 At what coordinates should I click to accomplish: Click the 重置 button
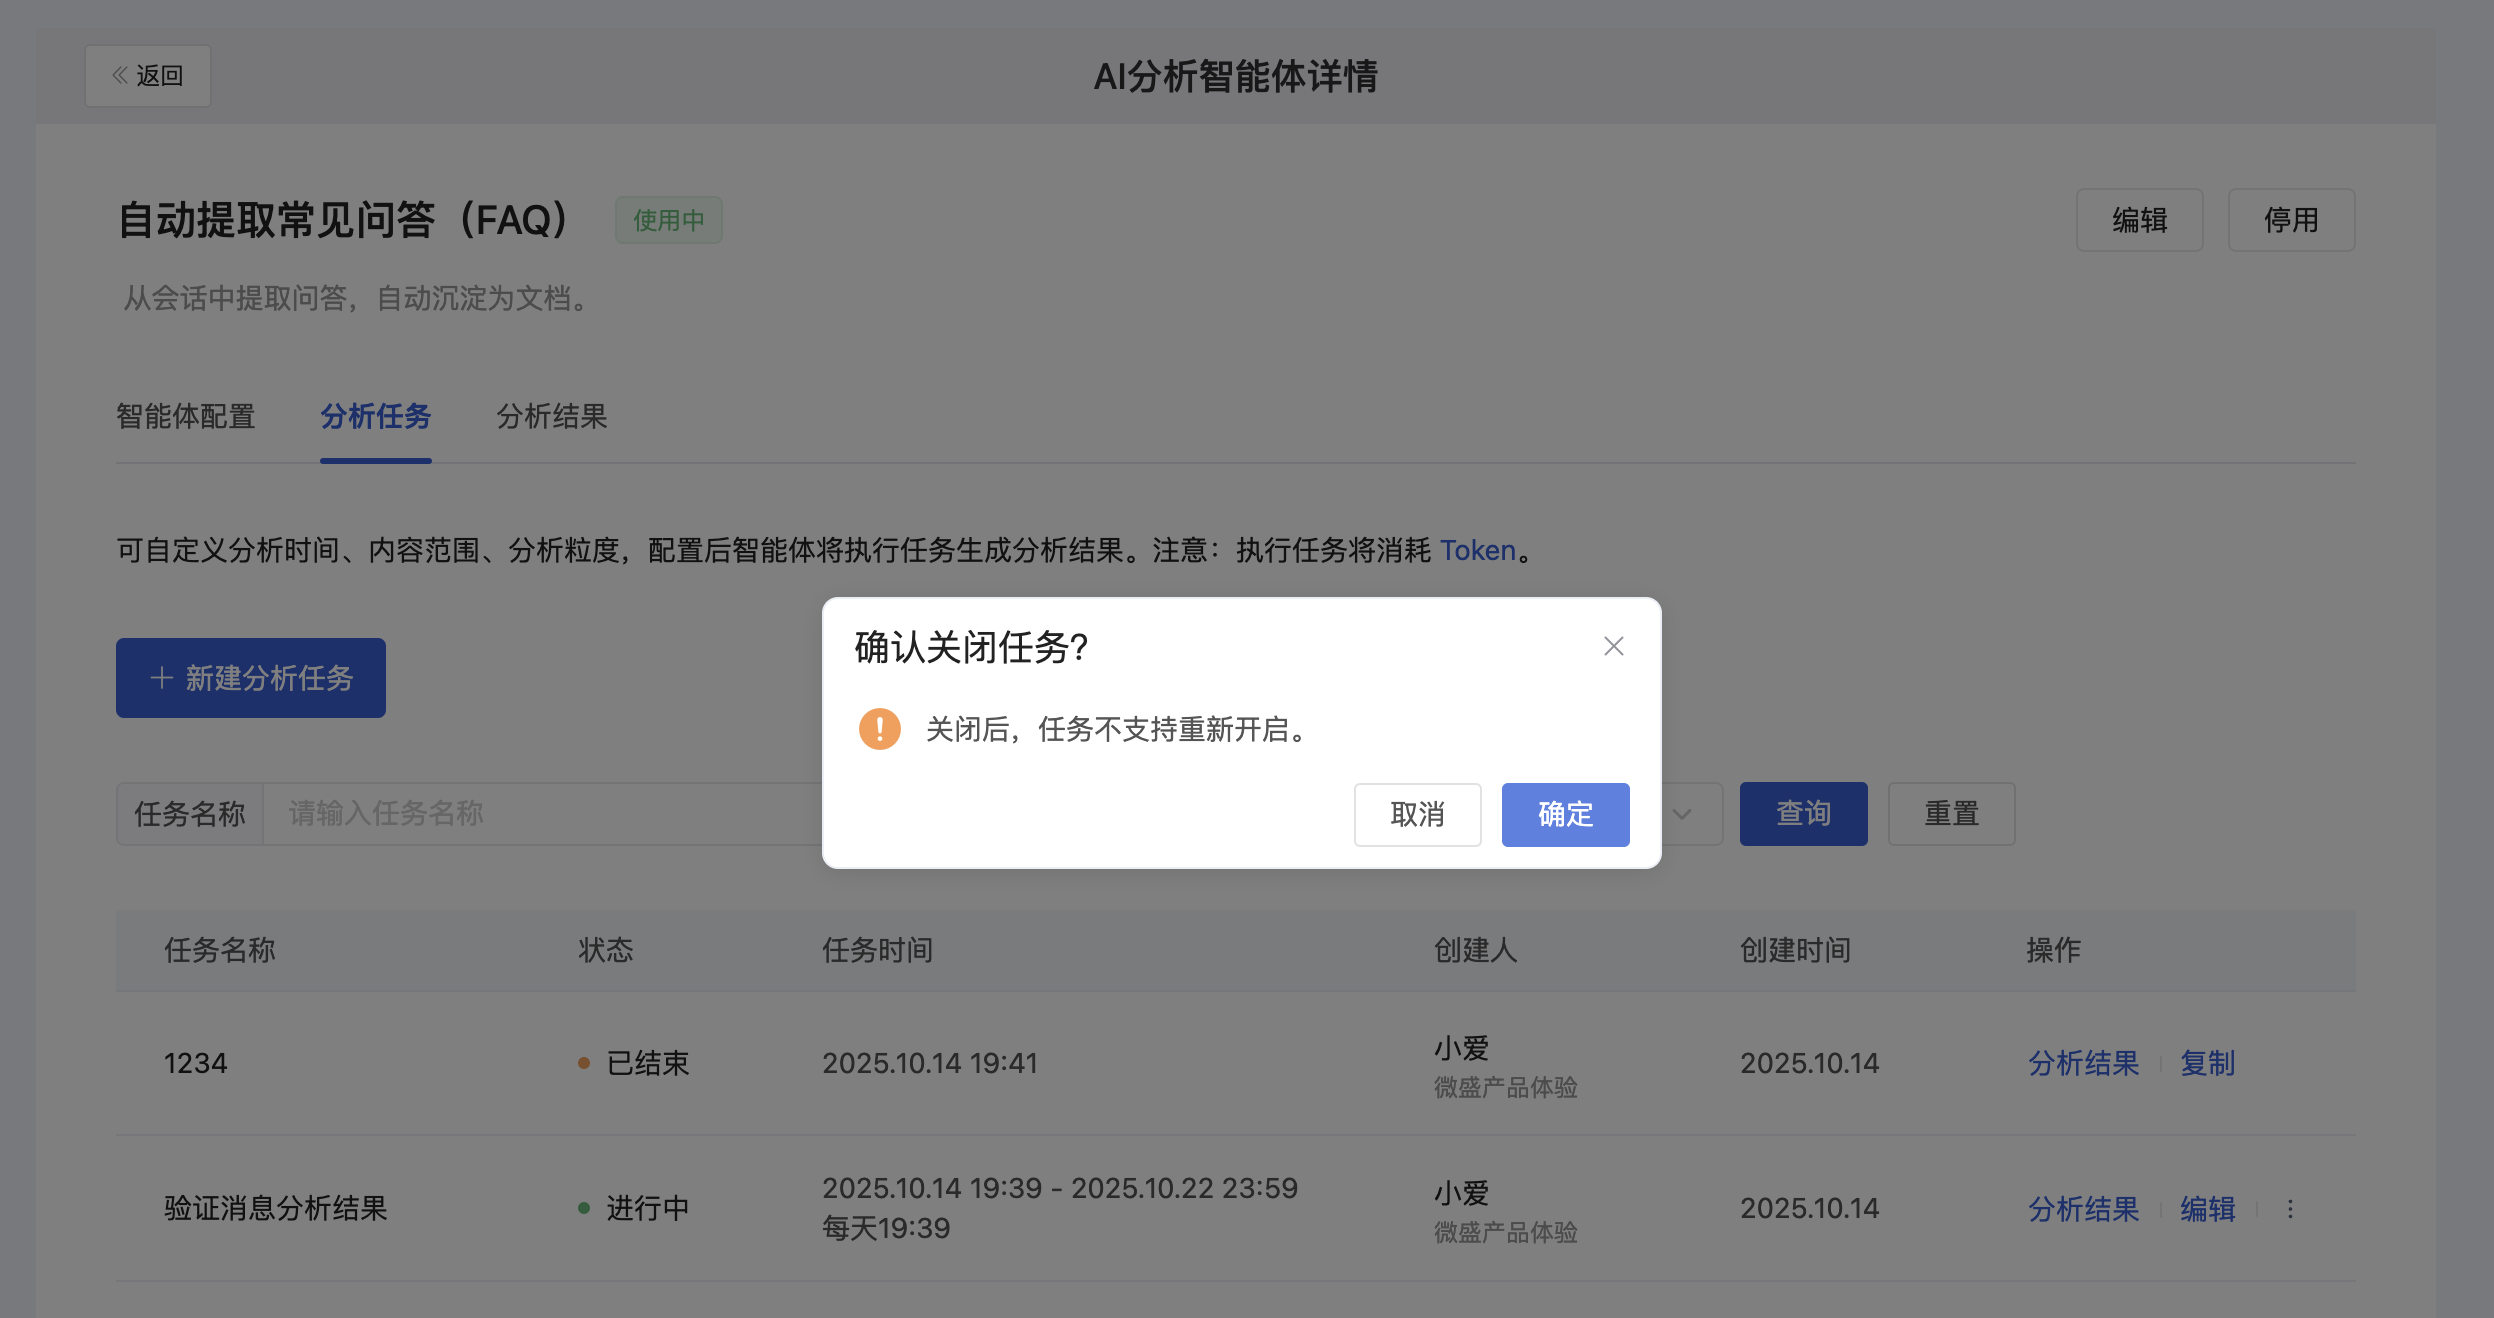(1951, 814)
